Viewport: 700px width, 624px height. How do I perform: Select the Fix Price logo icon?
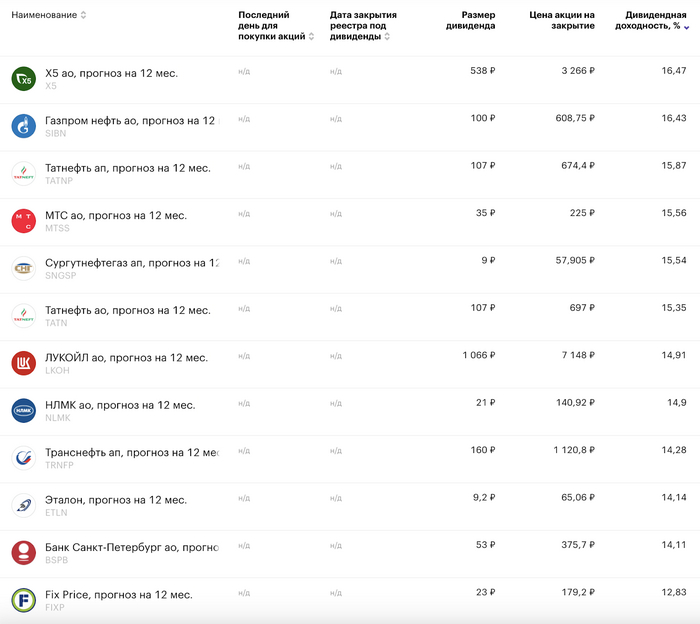point(23,600)
